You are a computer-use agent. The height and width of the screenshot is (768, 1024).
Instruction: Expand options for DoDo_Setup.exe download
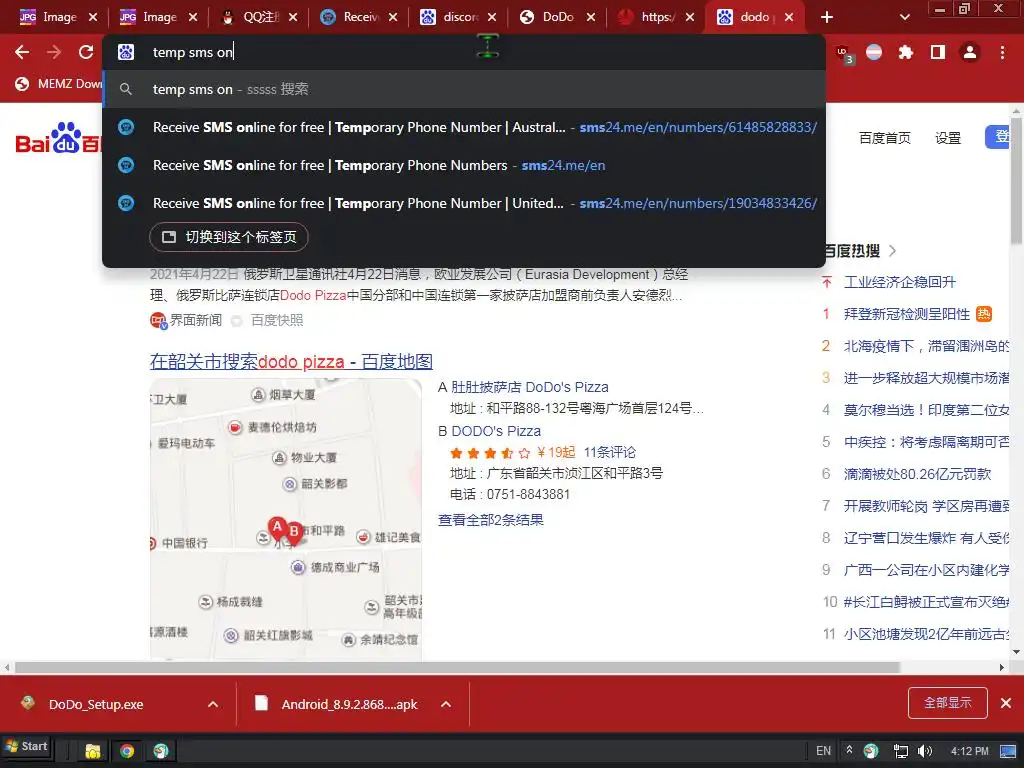click(213, 704)
